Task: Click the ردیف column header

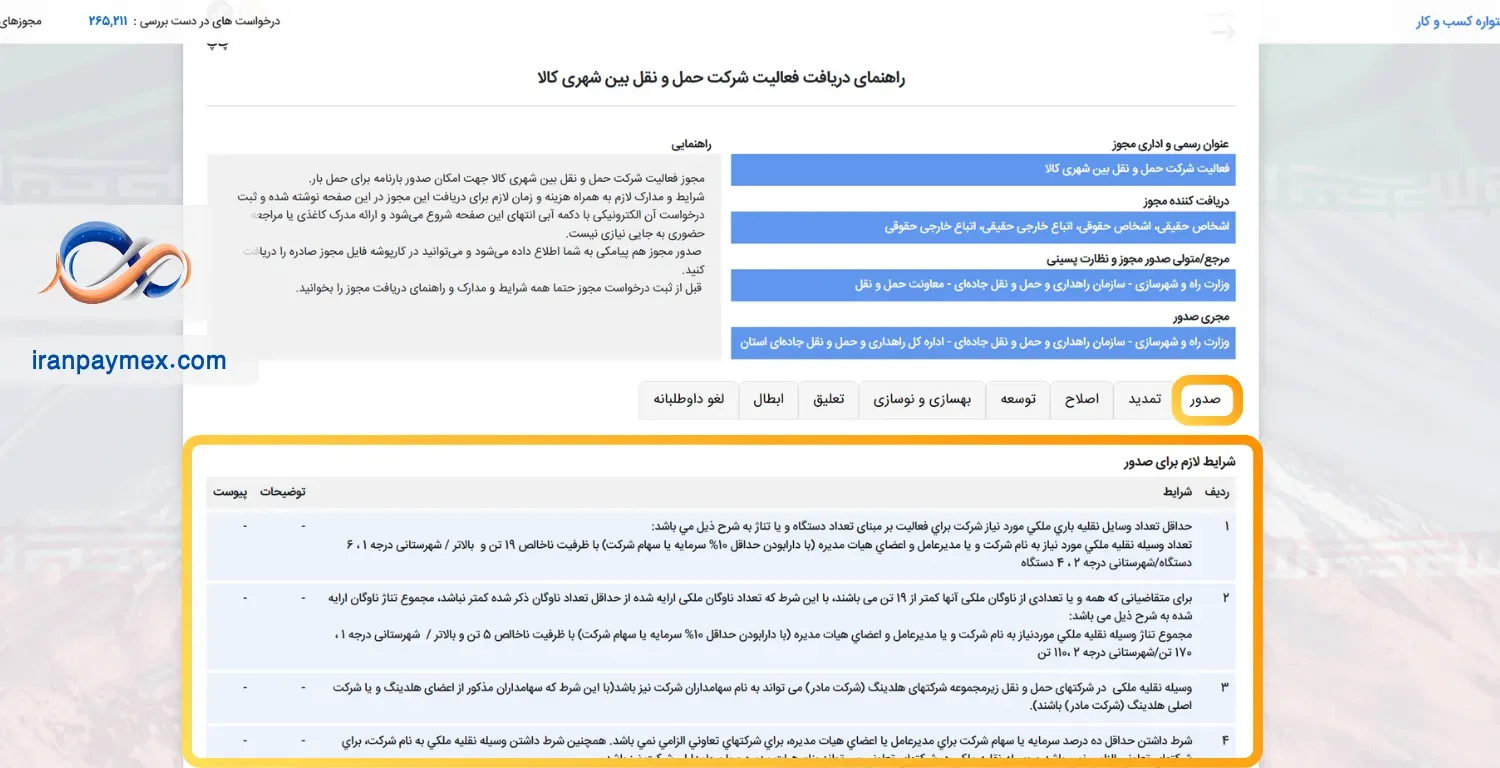Action: 1218,492
